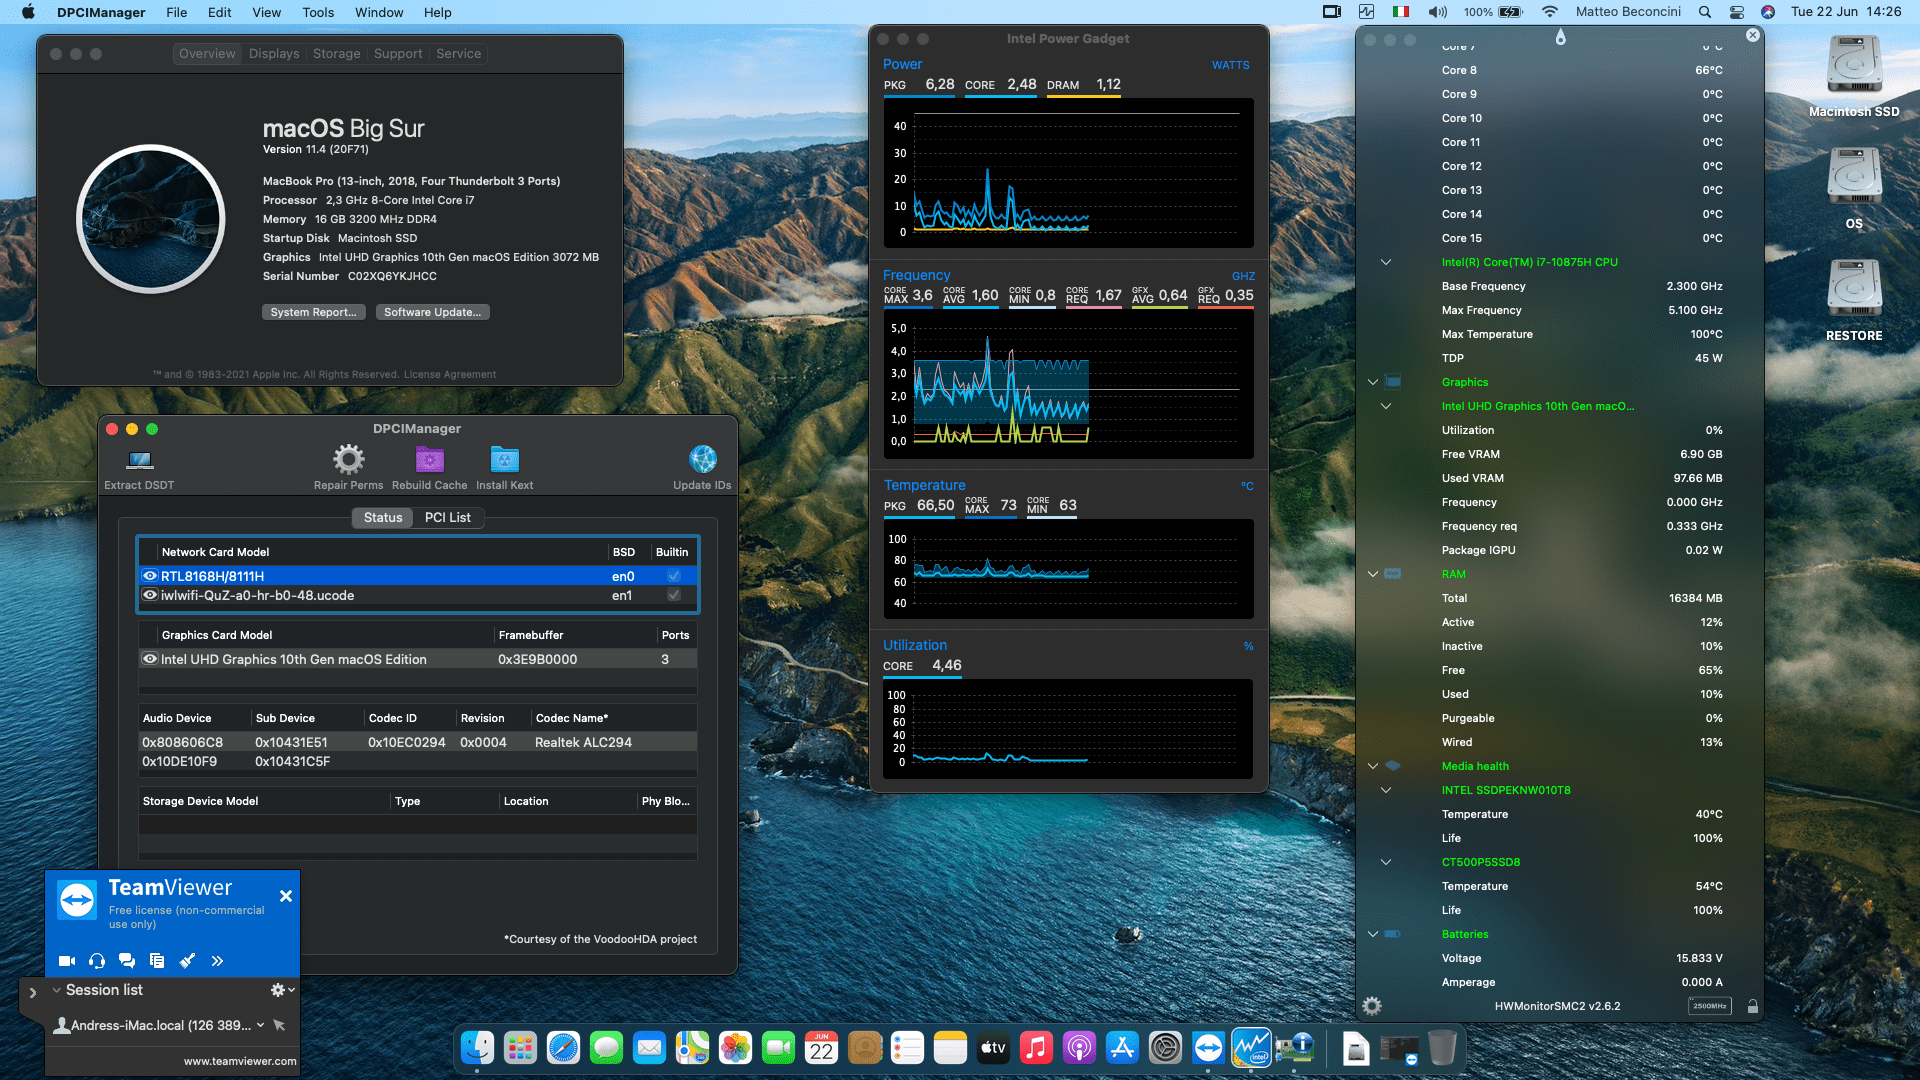Open the Tools menu in the menu bar
Viewport: 1920px width, 1080px height.
(318, 12)
